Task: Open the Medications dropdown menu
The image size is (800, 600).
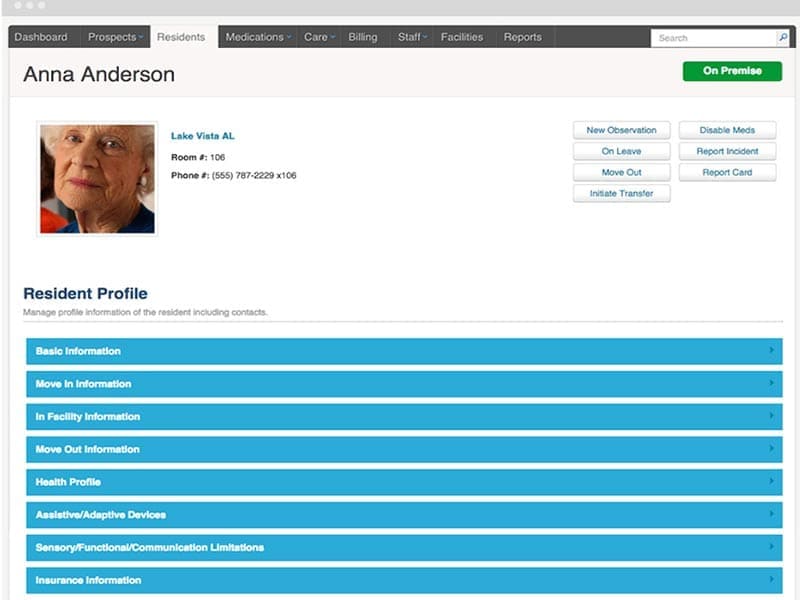Action: (x=257, y=36)
